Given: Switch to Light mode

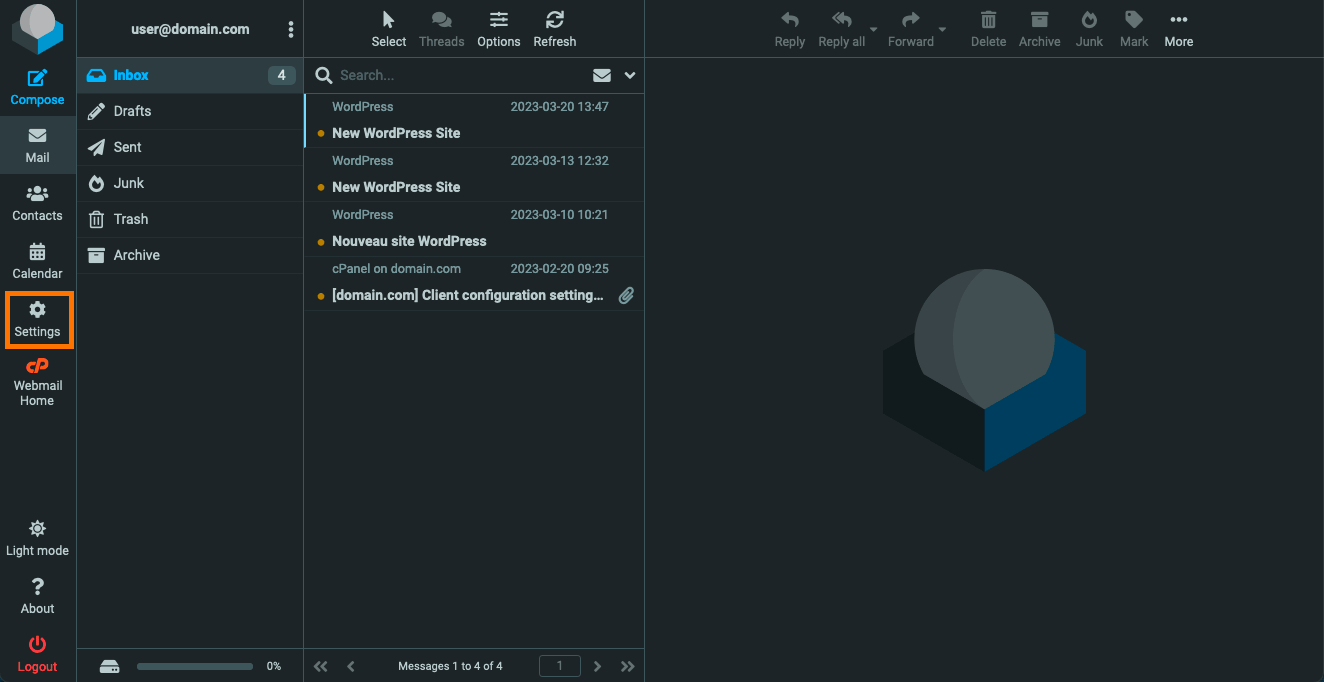Looking at the screenshot, I should point(37,538).
